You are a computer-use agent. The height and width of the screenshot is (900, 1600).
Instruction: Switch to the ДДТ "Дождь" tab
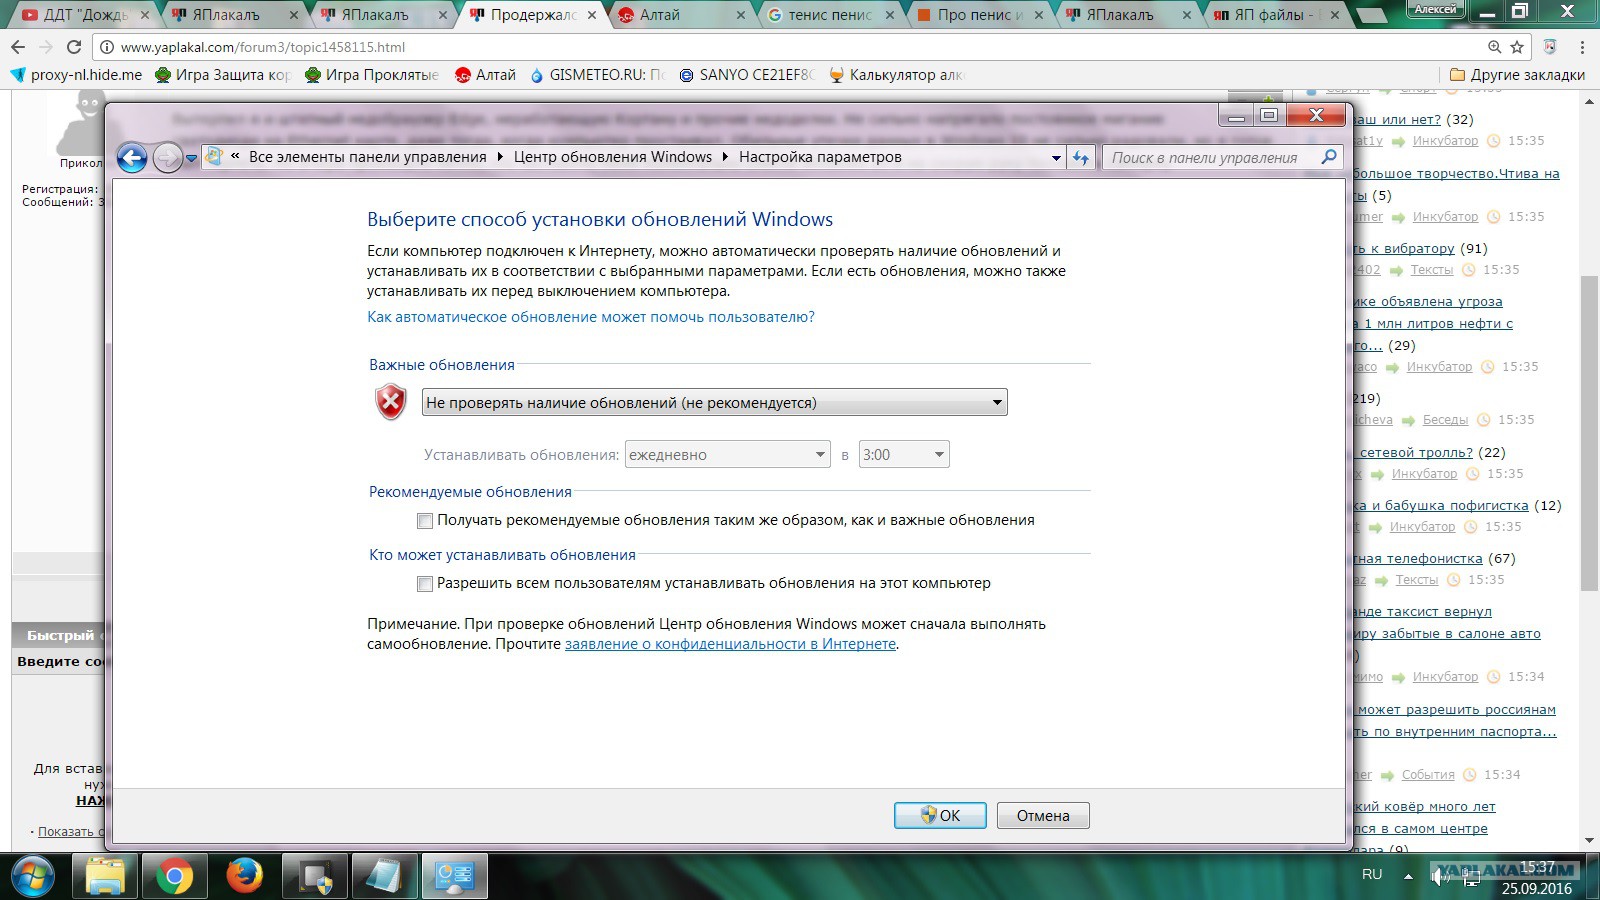86,15
